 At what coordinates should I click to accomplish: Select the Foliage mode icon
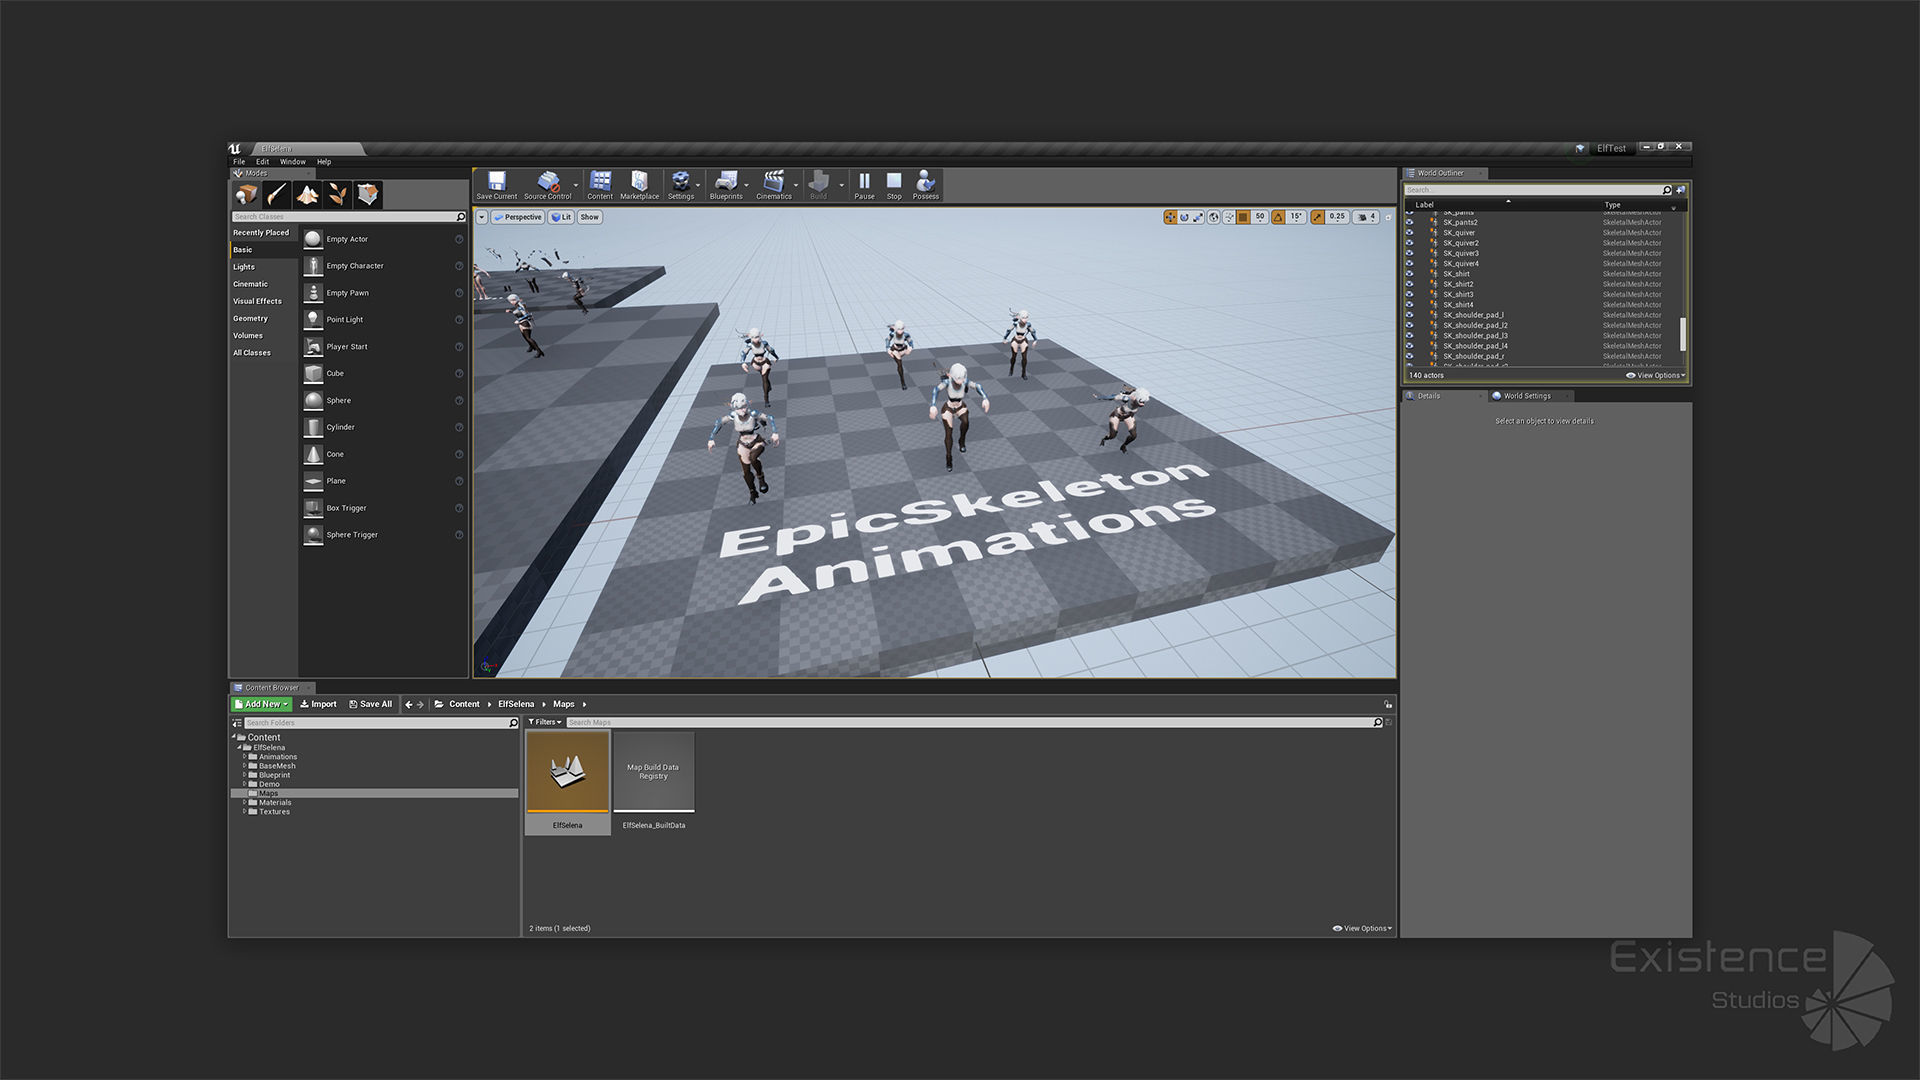coord(338,194)
